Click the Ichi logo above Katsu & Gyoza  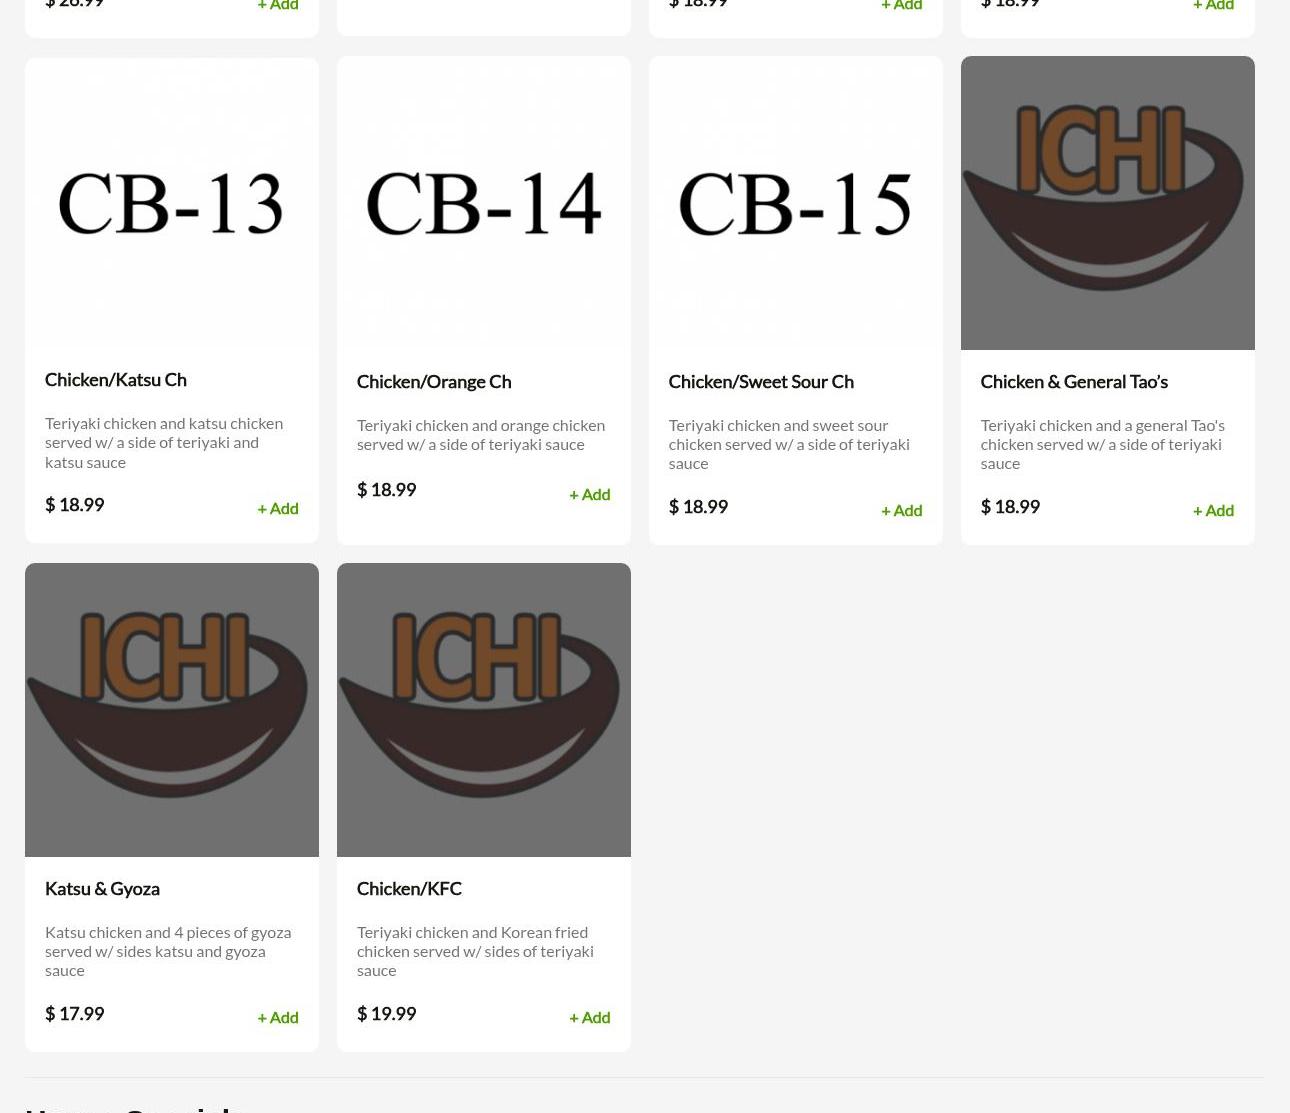click(x=172, y=710)
